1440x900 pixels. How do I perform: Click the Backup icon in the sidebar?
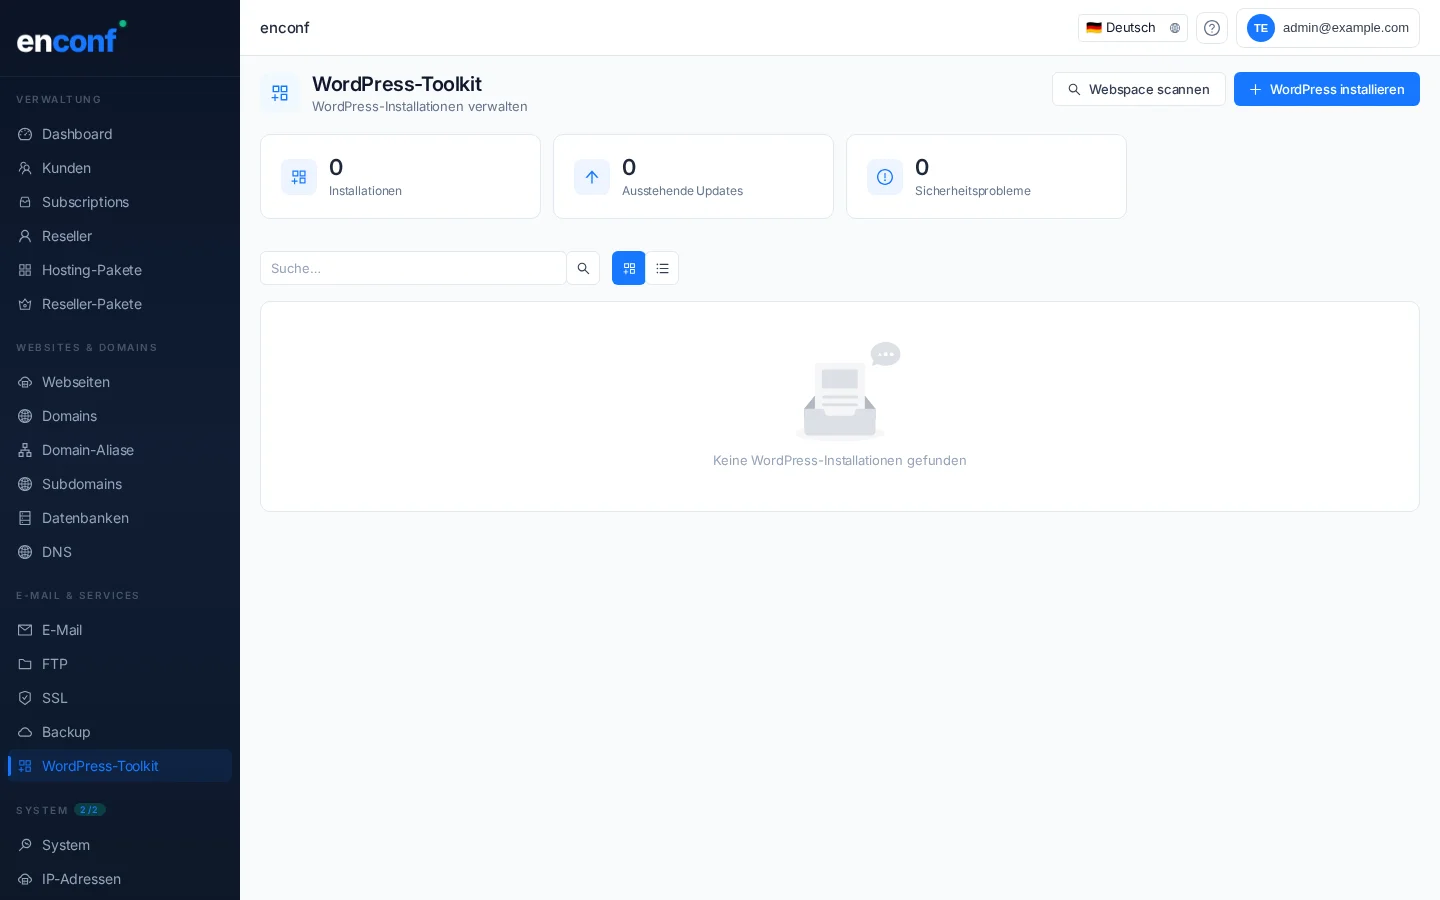(26, 732)
